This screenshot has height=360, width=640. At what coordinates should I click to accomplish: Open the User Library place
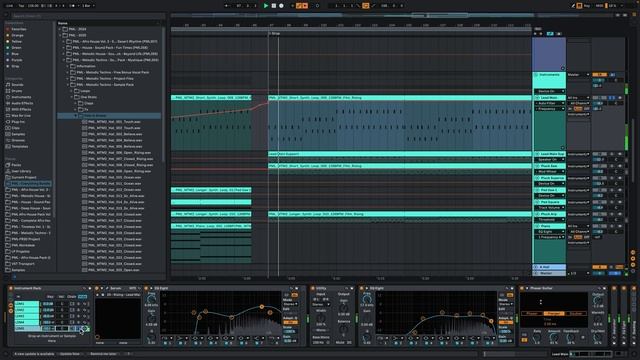pos(21,171)
